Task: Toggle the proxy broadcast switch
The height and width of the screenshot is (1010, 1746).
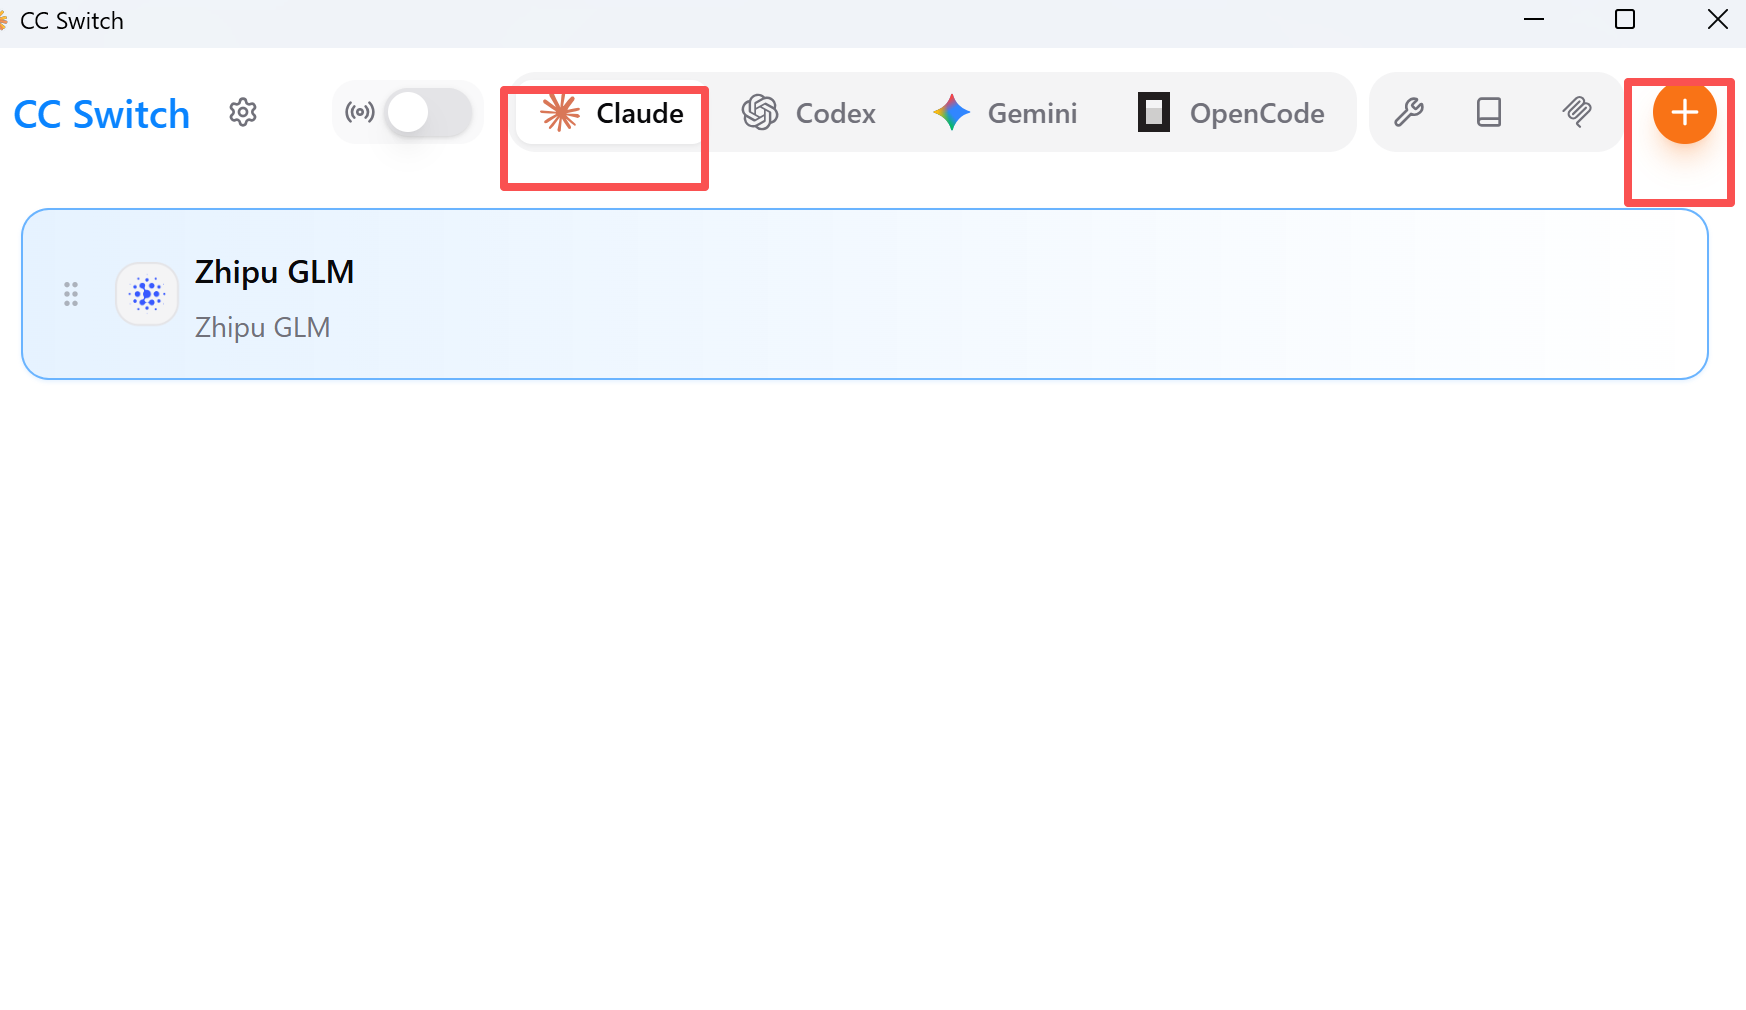Action: [x=429, y=112]
